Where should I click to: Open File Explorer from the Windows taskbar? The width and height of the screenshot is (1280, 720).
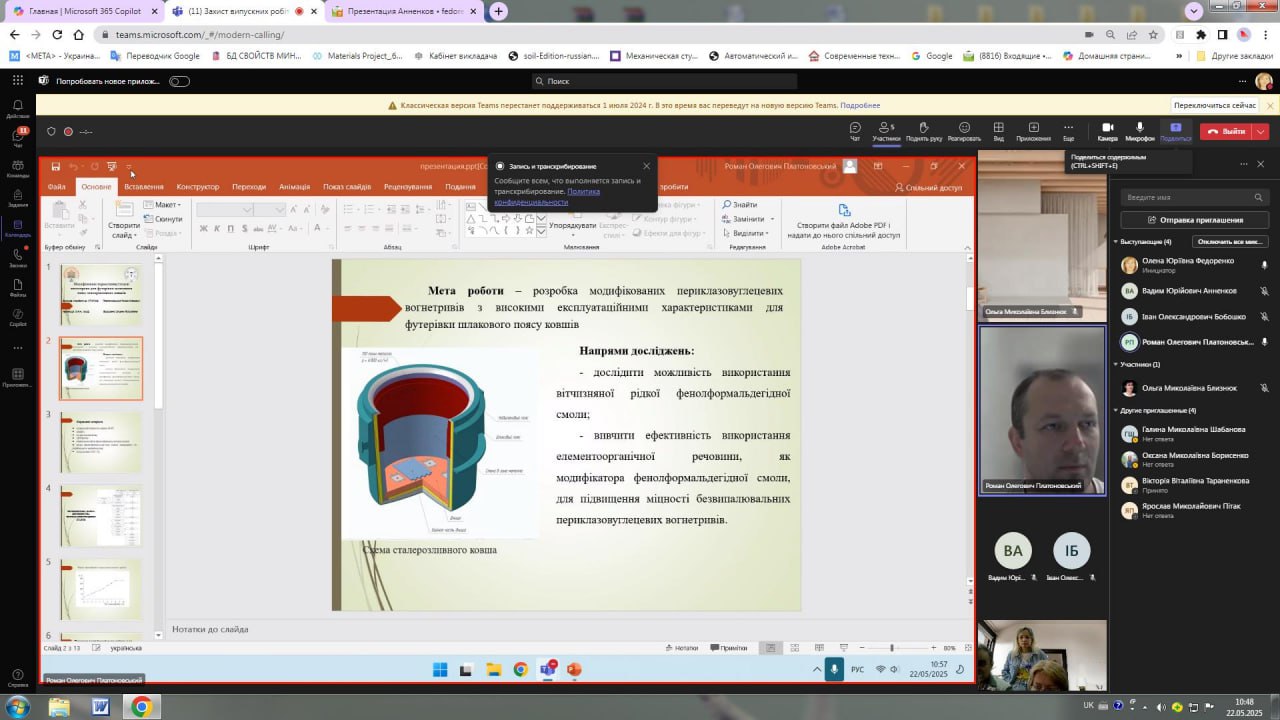click(59, 707)
